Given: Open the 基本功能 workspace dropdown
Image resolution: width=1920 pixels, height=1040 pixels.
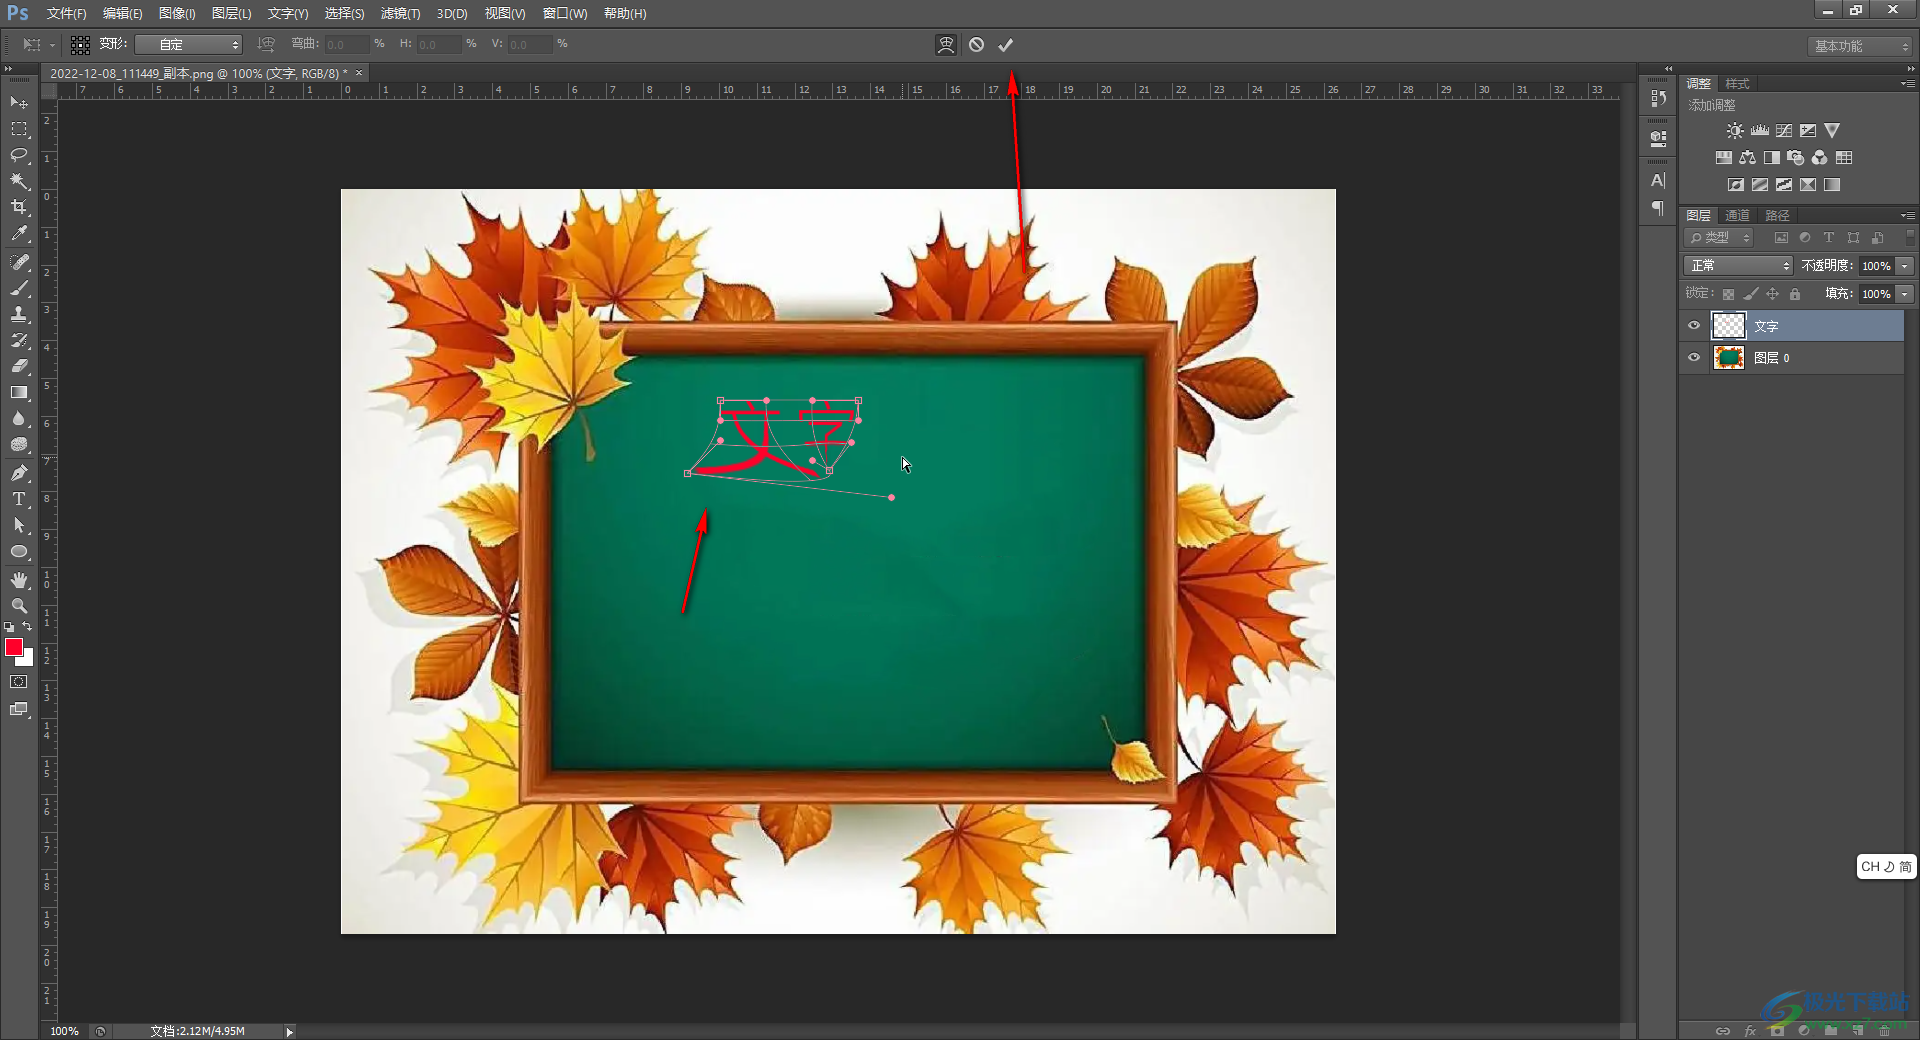Looking at the screenshot, I should tap(1860, 46).
